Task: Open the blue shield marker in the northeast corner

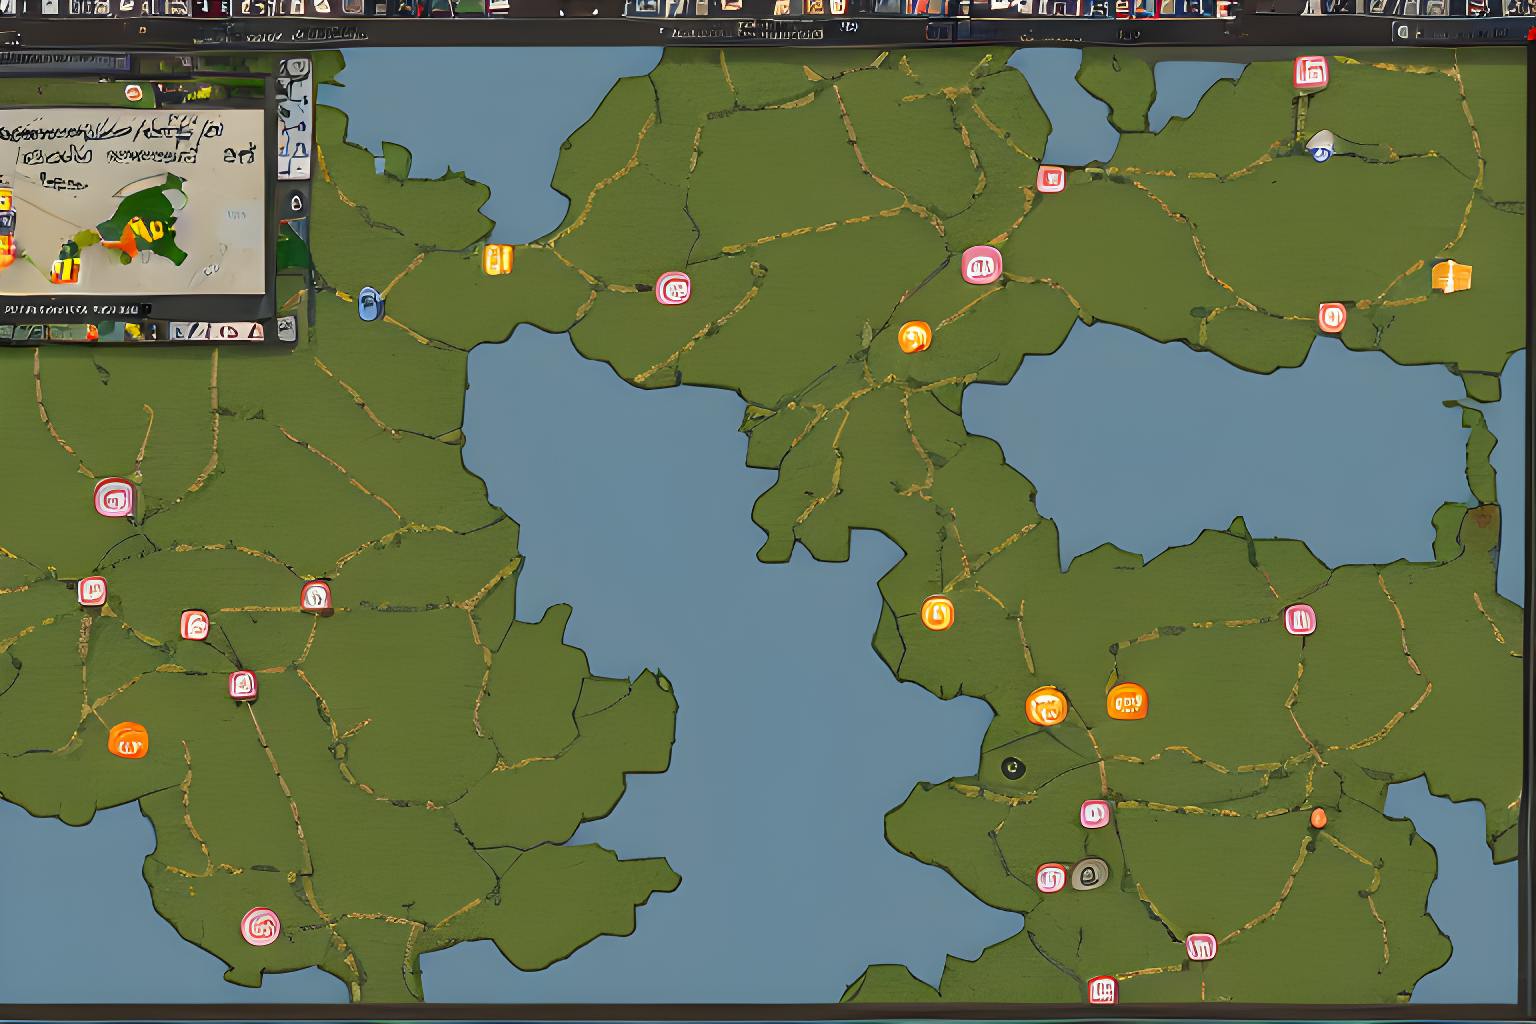Action: click(1322, 151)
